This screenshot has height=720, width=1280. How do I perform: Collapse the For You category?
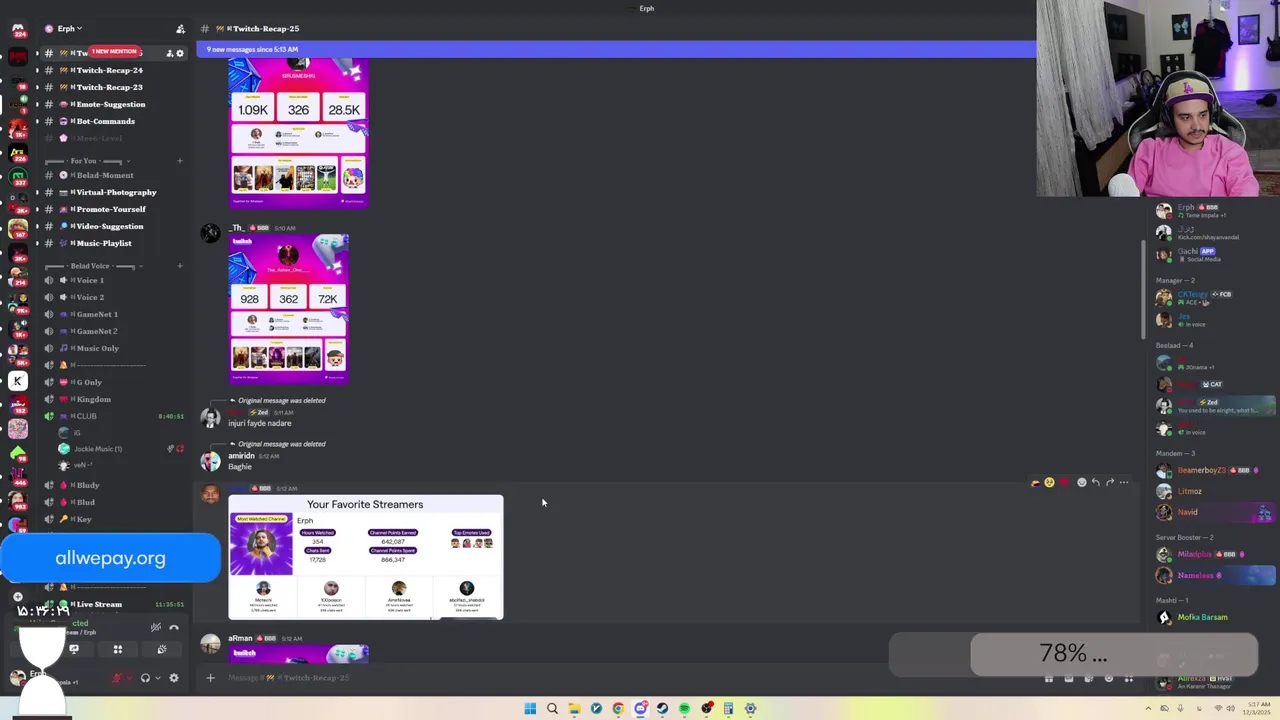click(x=96, y=160)
